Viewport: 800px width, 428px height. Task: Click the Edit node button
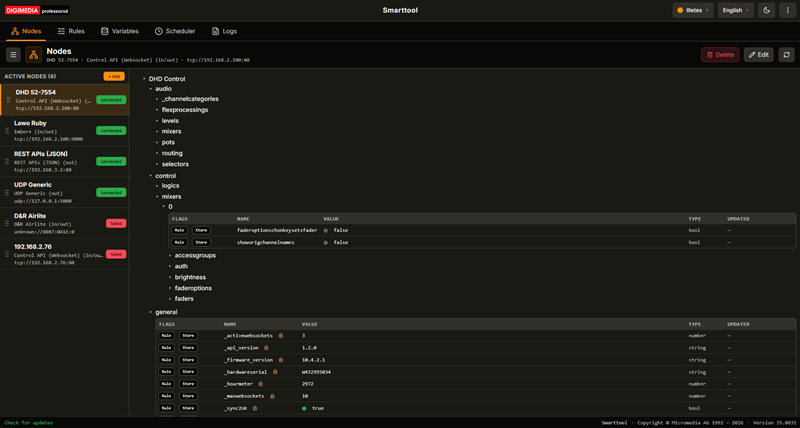(759, 55)
